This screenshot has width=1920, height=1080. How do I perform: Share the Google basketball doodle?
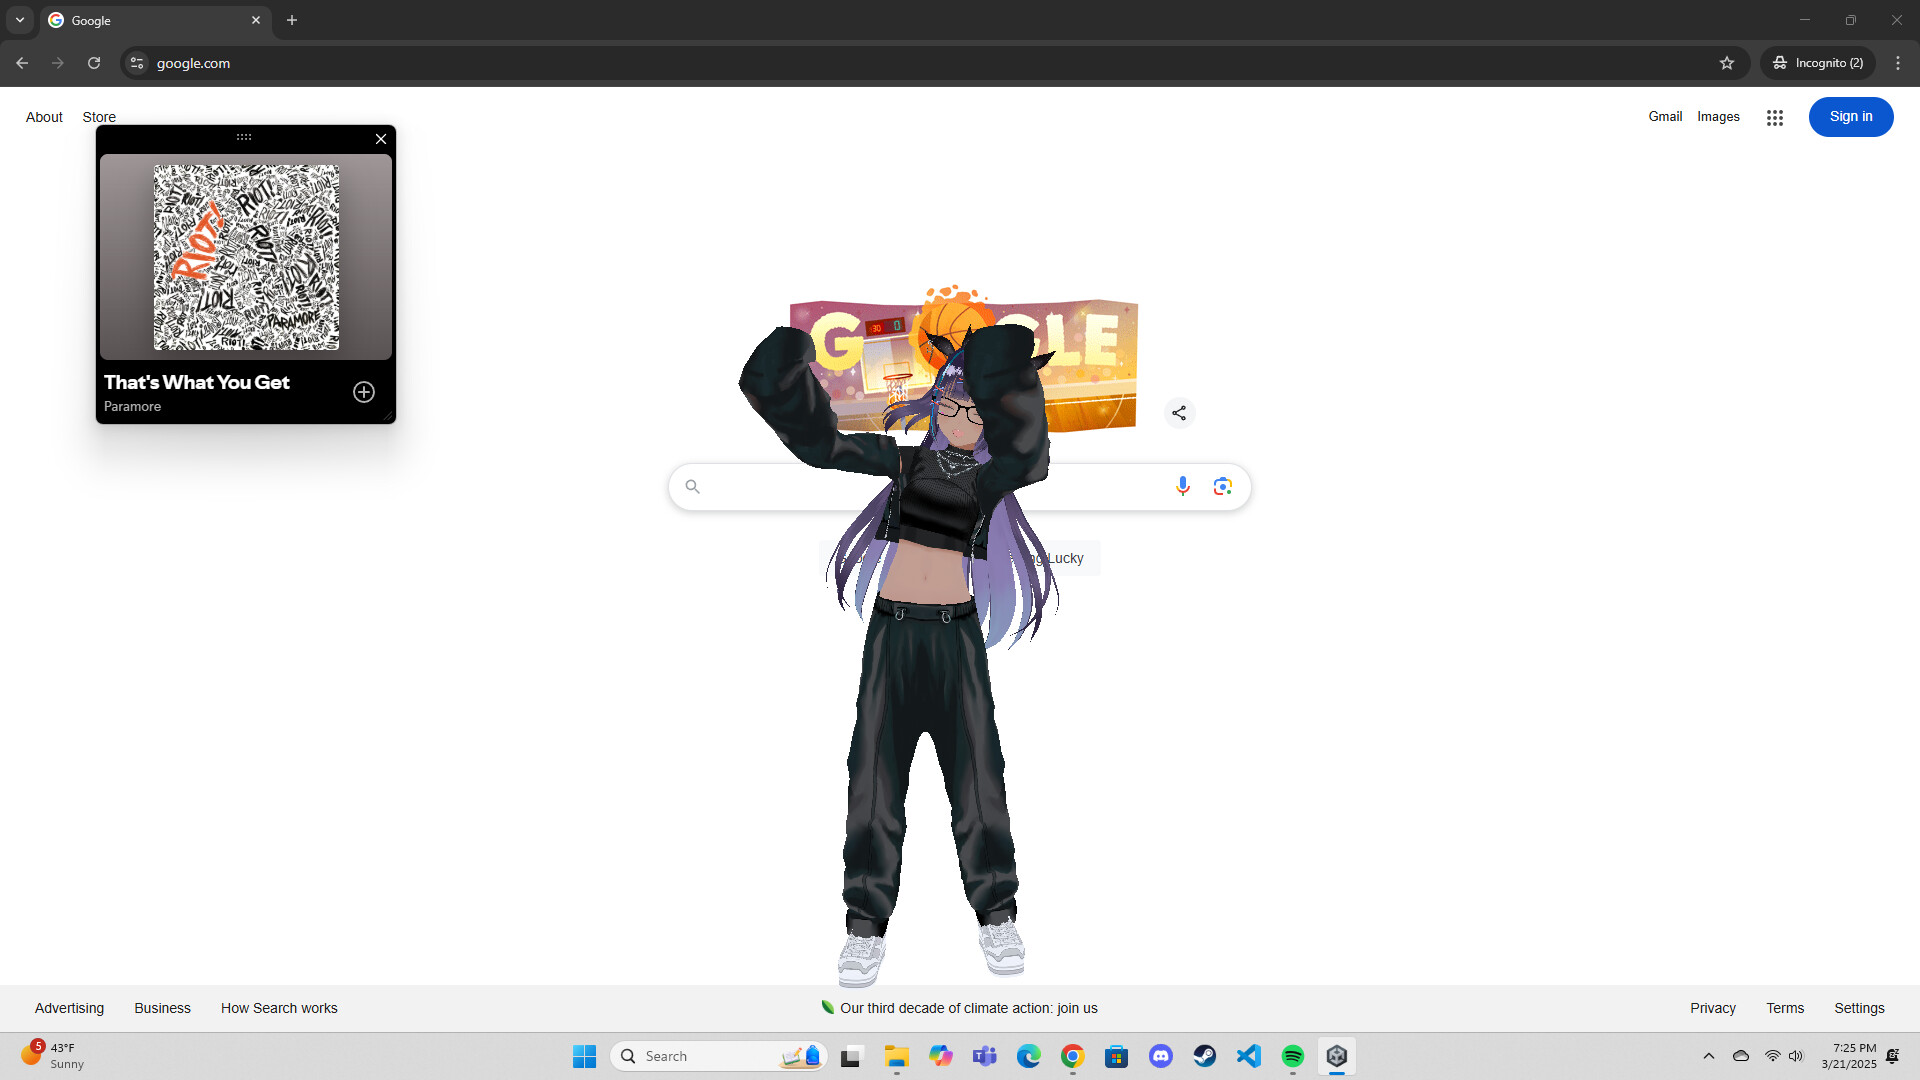click(x=1179, y=413)
